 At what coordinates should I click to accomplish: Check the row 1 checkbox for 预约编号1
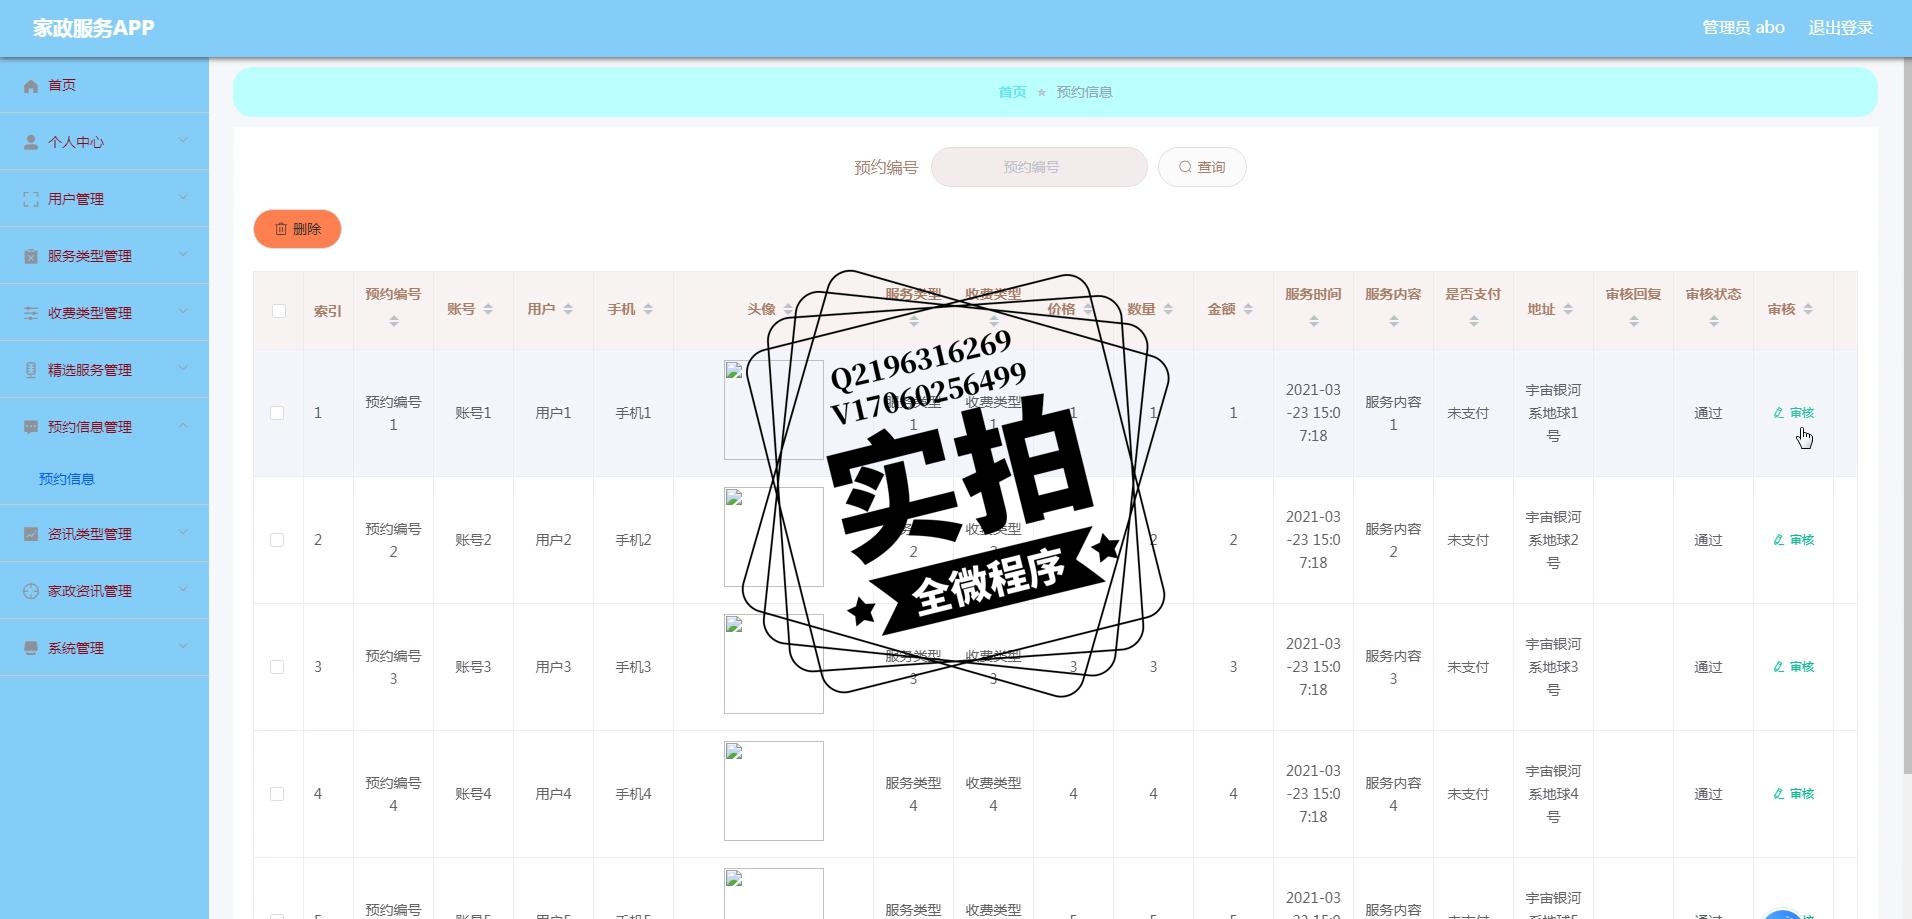pos(277,413)
